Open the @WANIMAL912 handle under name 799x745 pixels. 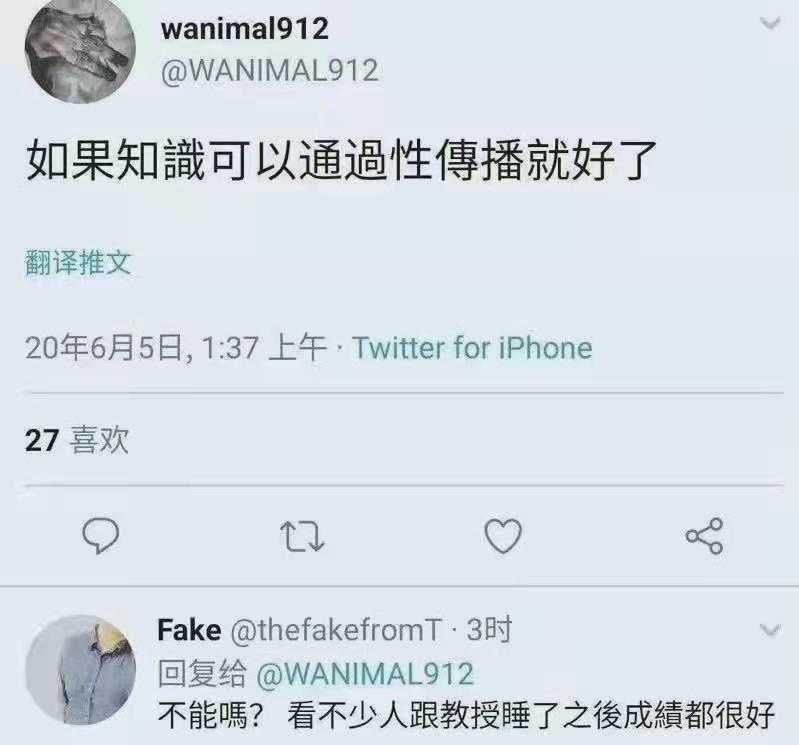coord(270,70)
